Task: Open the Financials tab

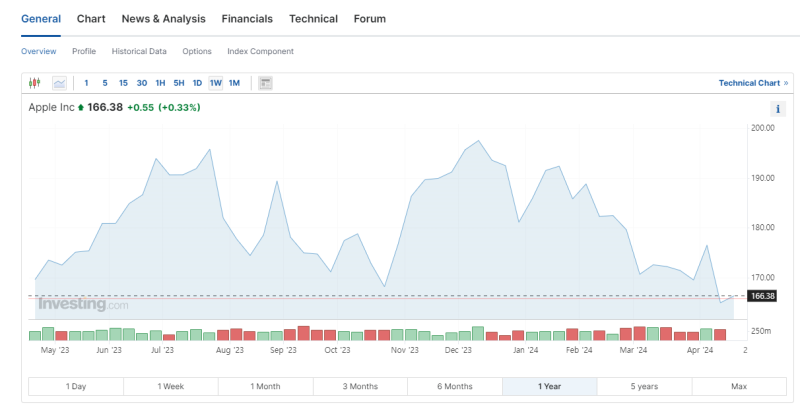Action: [247, 19]
